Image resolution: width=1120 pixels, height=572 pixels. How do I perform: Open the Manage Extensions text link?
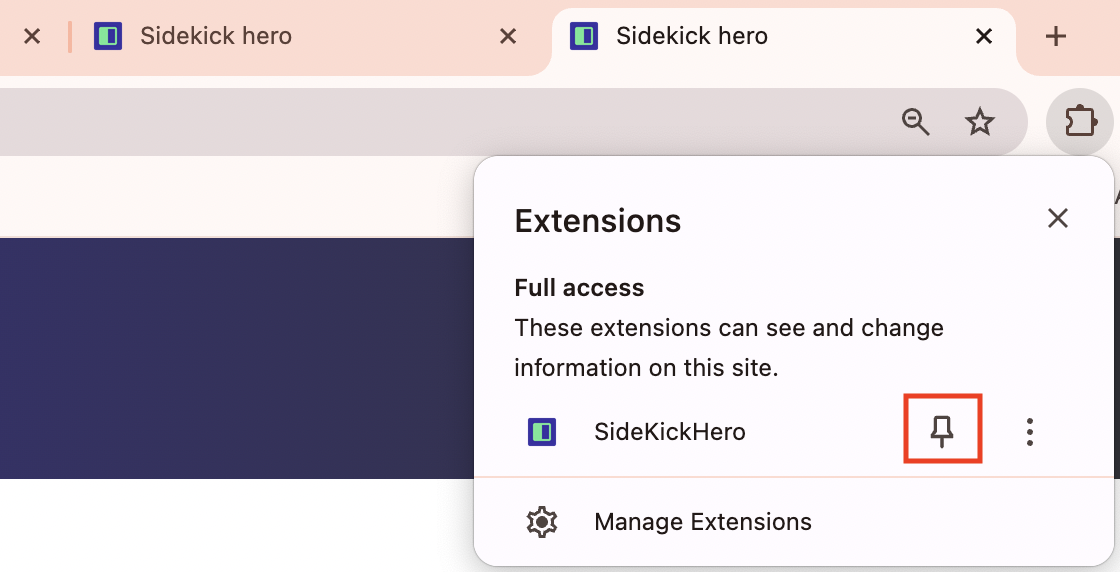click(x=703, y=522)
